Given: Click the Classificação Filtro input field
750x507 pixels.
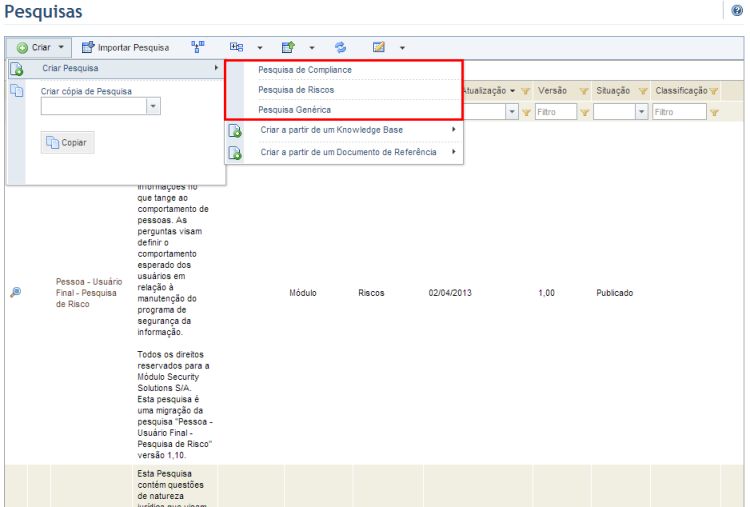Looking at the screenshot, I should [679, 112].
